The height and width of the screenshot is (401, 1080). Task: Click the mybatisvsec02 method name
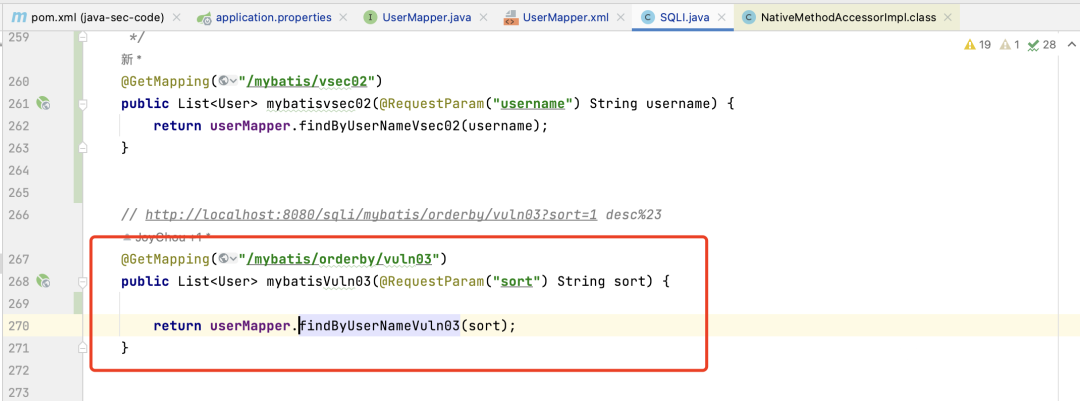click(x=318, y=104)
